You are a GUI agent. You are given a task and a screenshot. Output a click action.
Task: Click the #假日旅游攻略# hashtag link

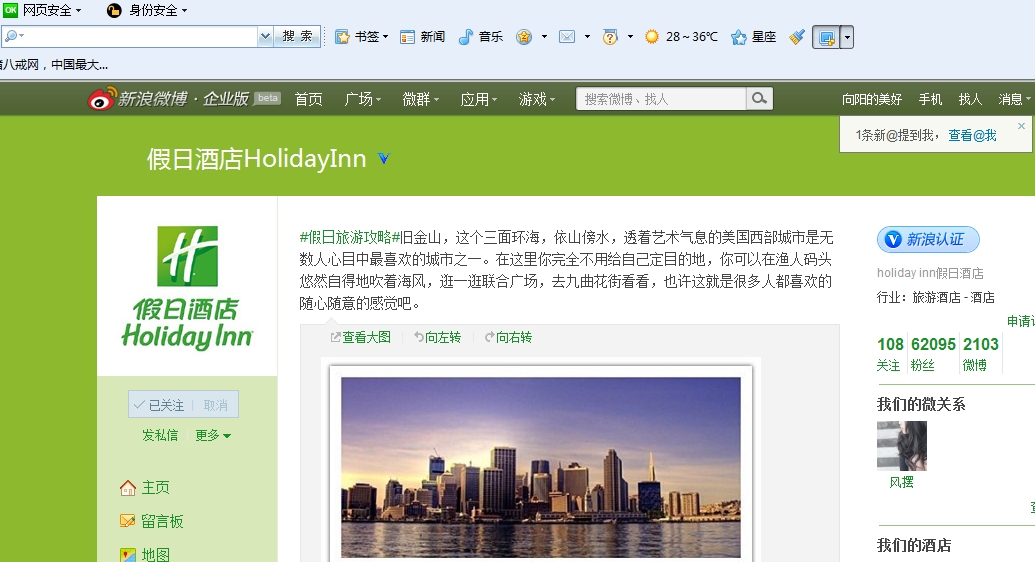tap(350, 237)
